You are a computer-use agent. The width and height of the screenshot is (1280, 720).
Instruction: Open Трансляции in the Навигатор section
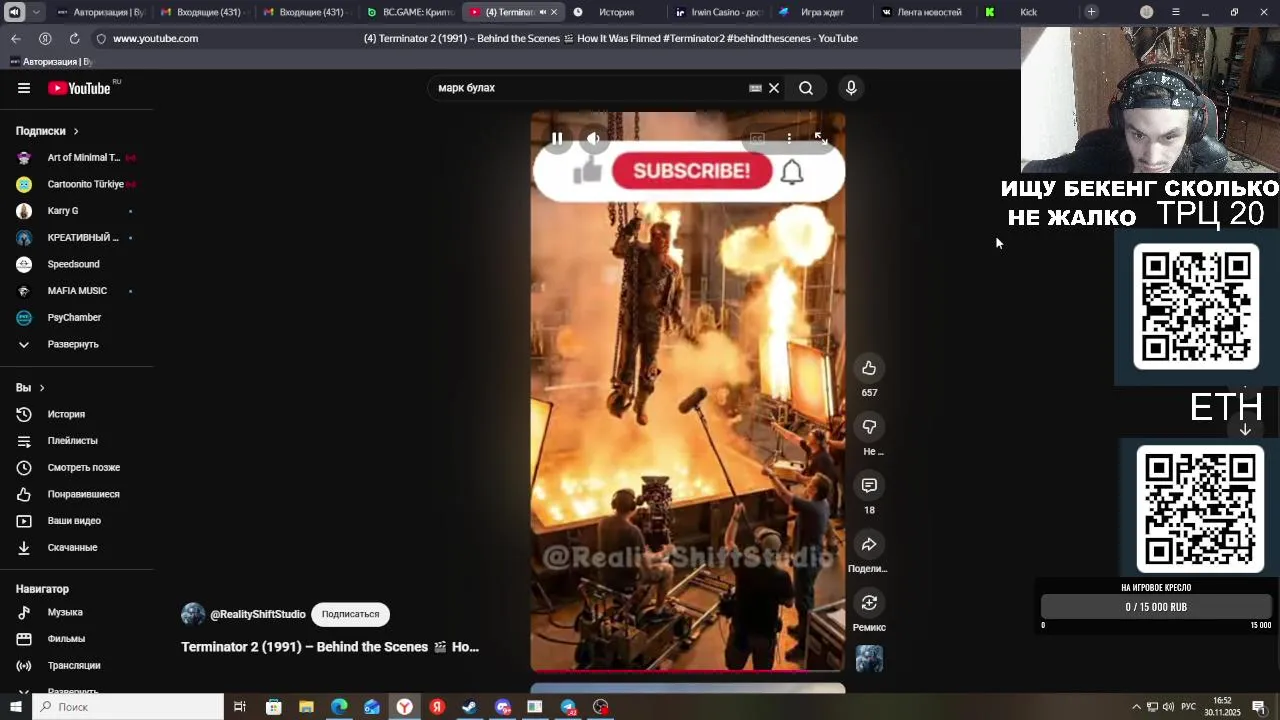pos(77,665)
